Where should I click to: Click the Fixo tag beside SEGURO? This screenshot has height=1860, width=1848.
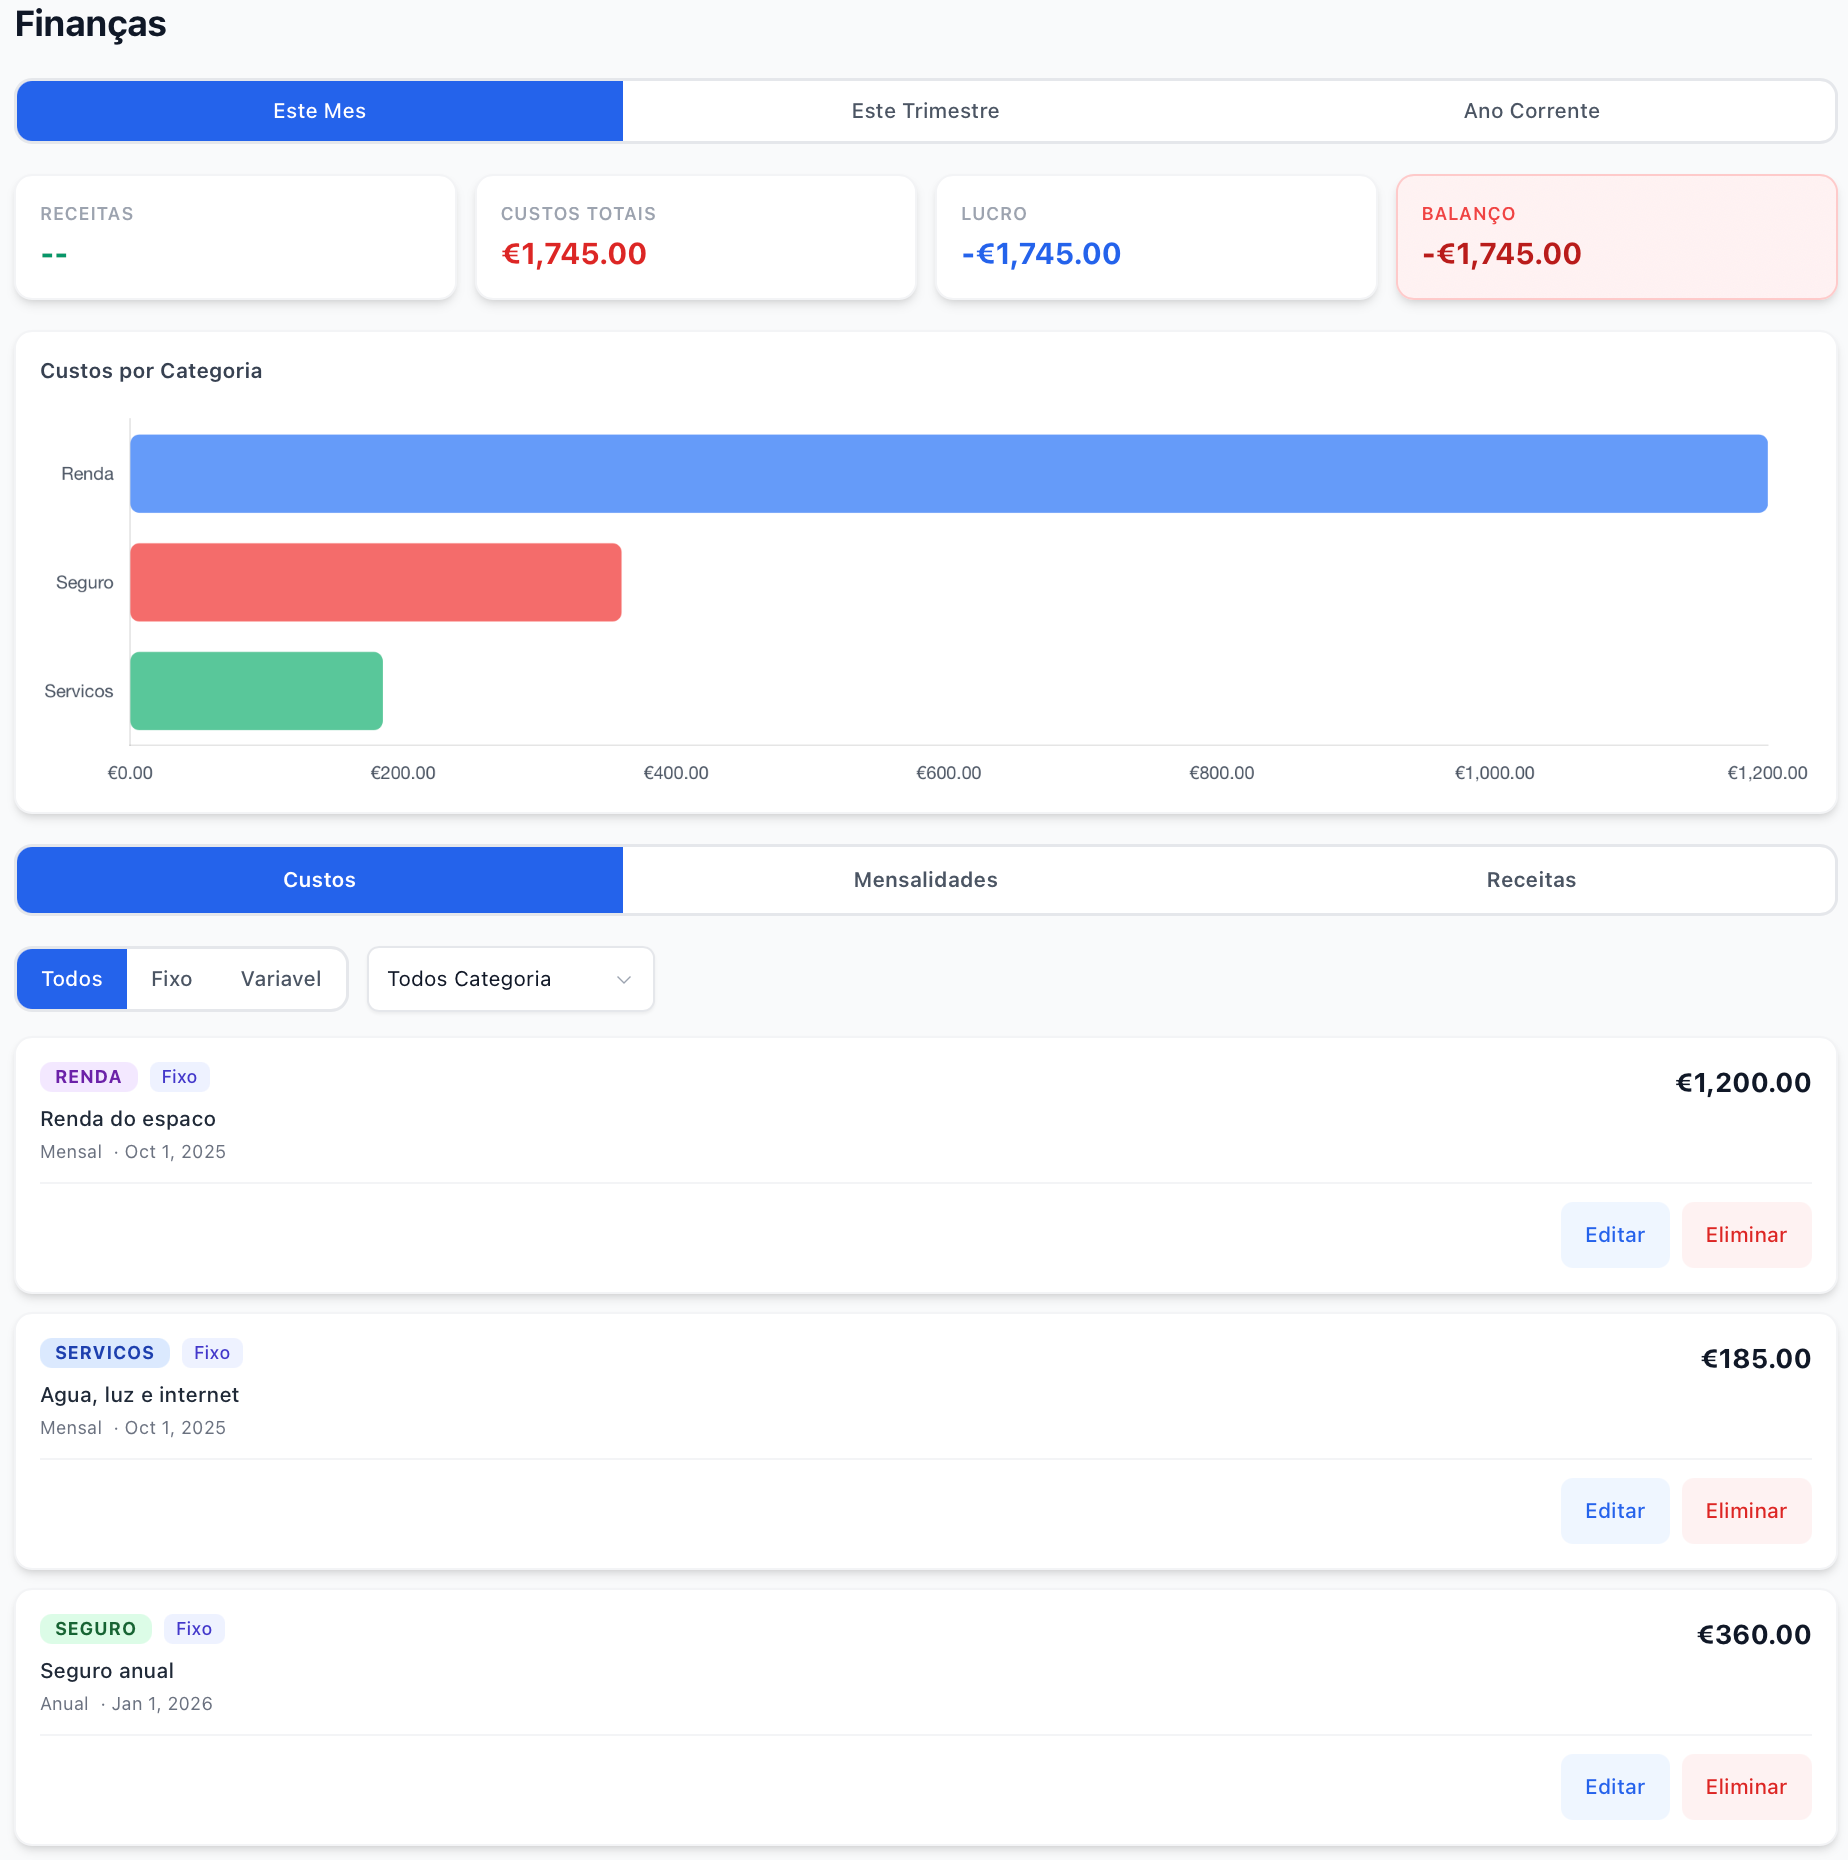pyautogui.click(x=194, y=1629)
